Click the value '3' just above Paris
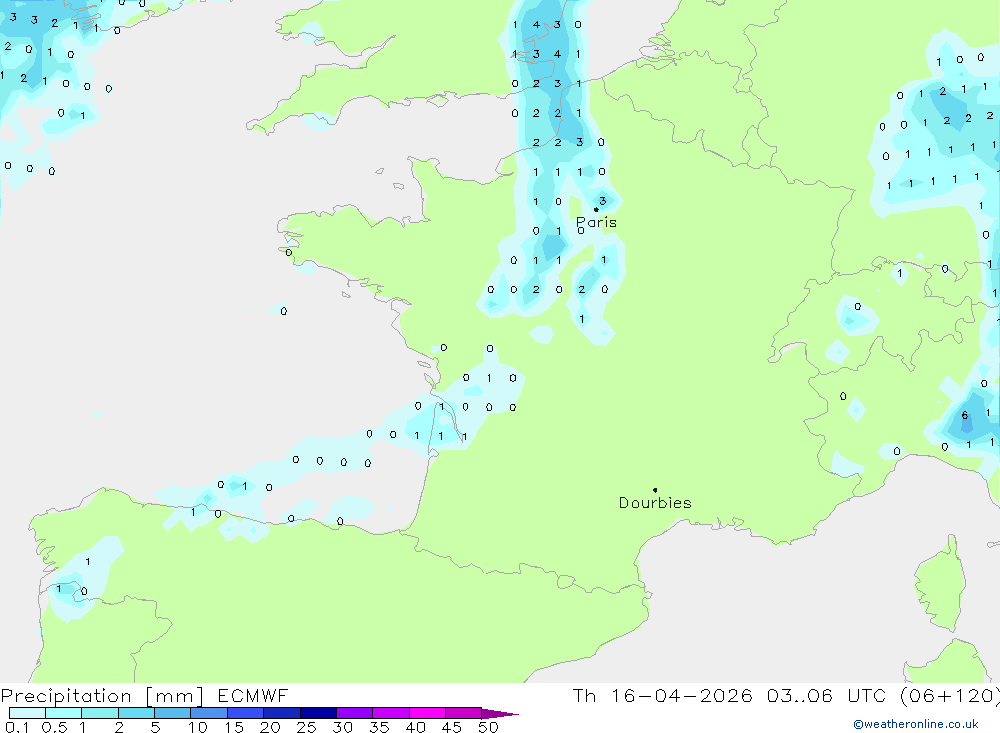 (x=602, y=201)
